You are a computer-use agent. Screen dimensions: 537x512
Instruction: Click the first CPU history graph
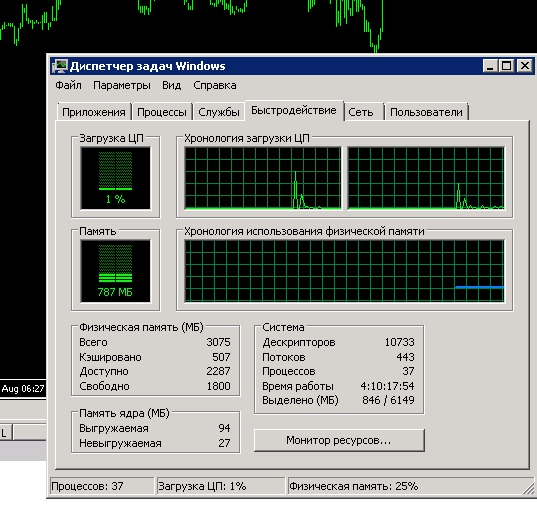pyautogui.click(x=263, y=178)
